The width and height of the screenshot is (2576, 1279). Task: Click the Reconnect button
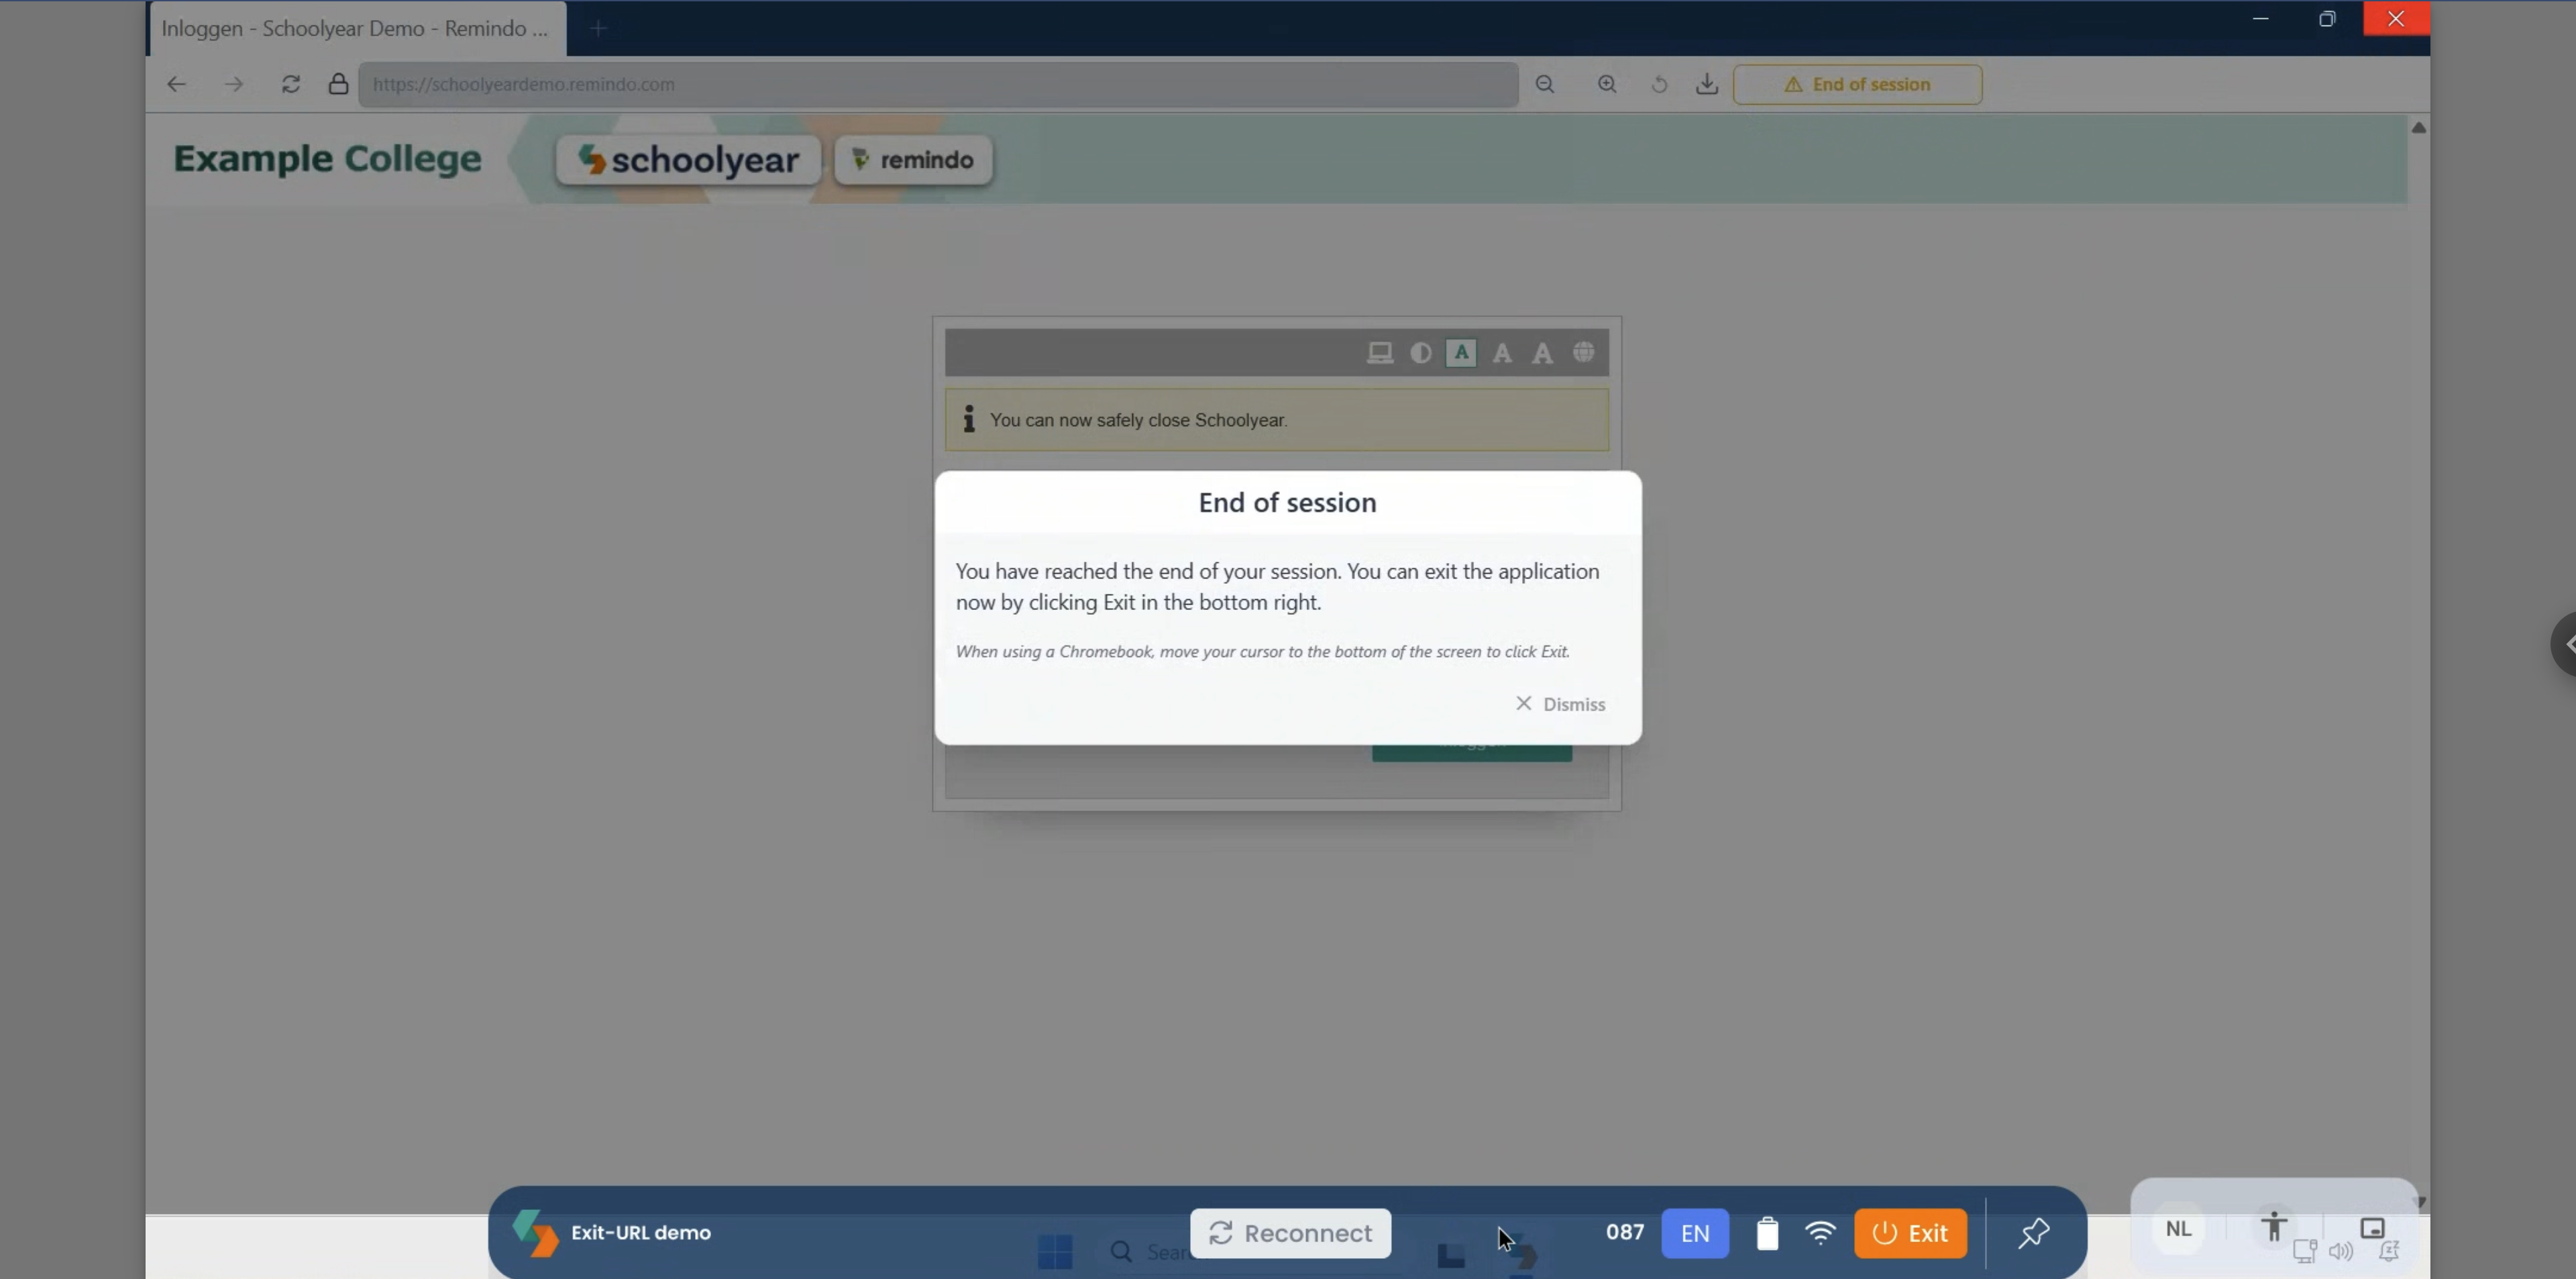[1290, 1232]
